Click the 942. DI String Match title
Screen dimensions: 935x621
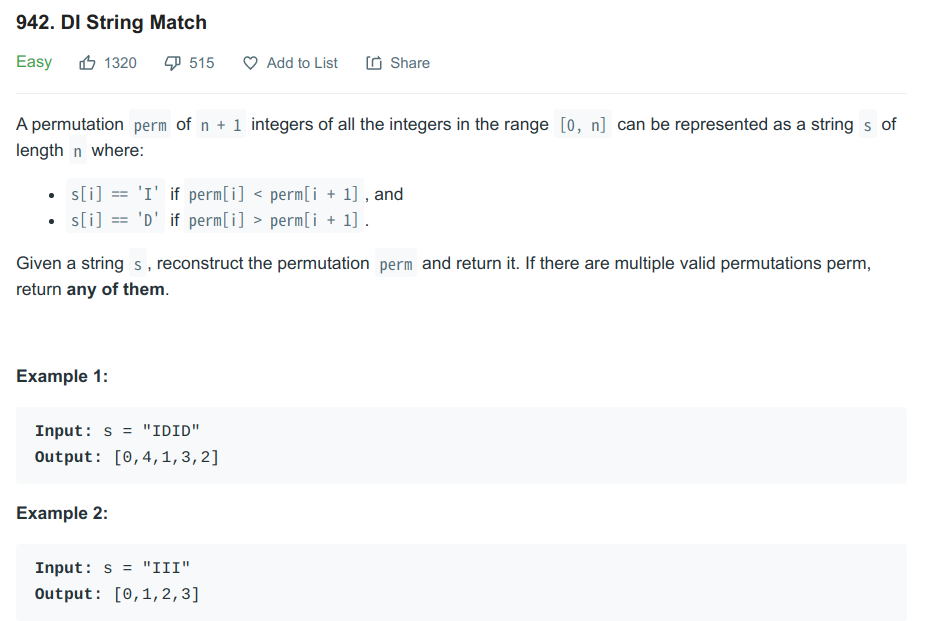[112, 22]
